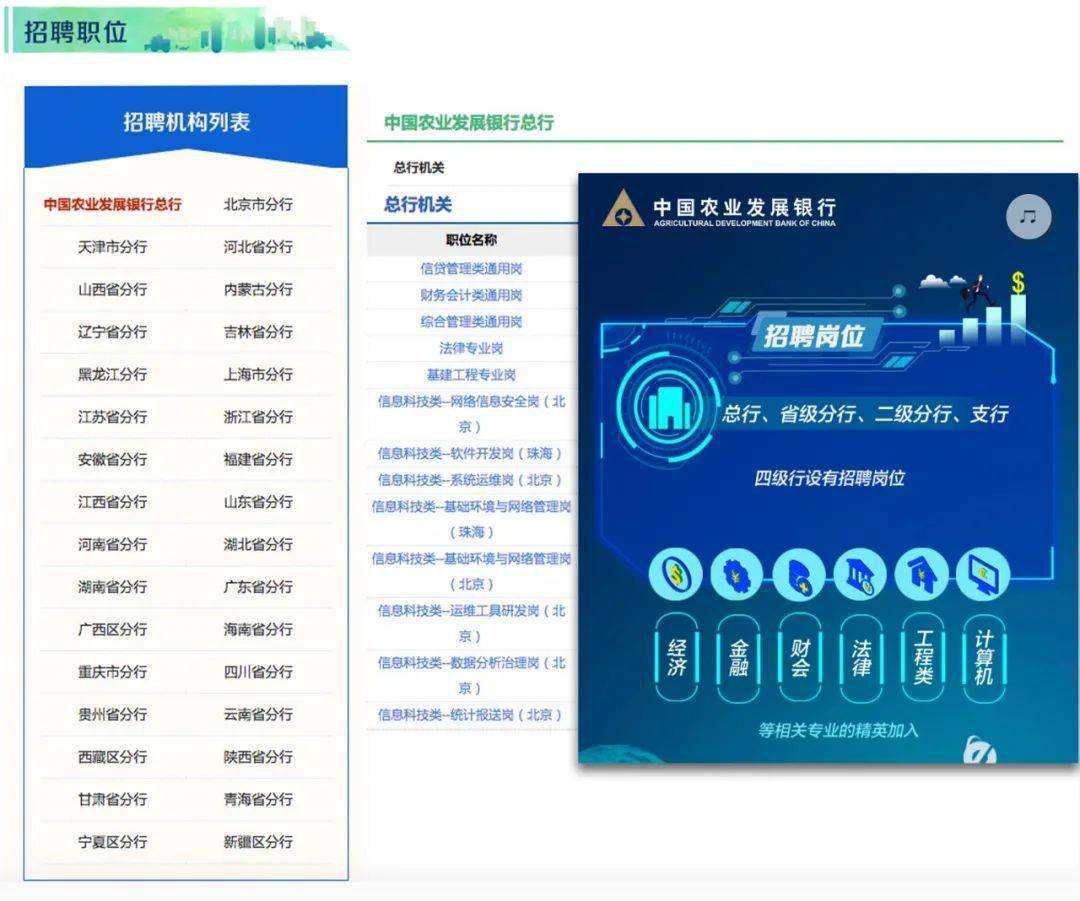This screenshot has height=901, width=1080.
Task: Open 福建省分行 branch
Action: tap(258, 459)
